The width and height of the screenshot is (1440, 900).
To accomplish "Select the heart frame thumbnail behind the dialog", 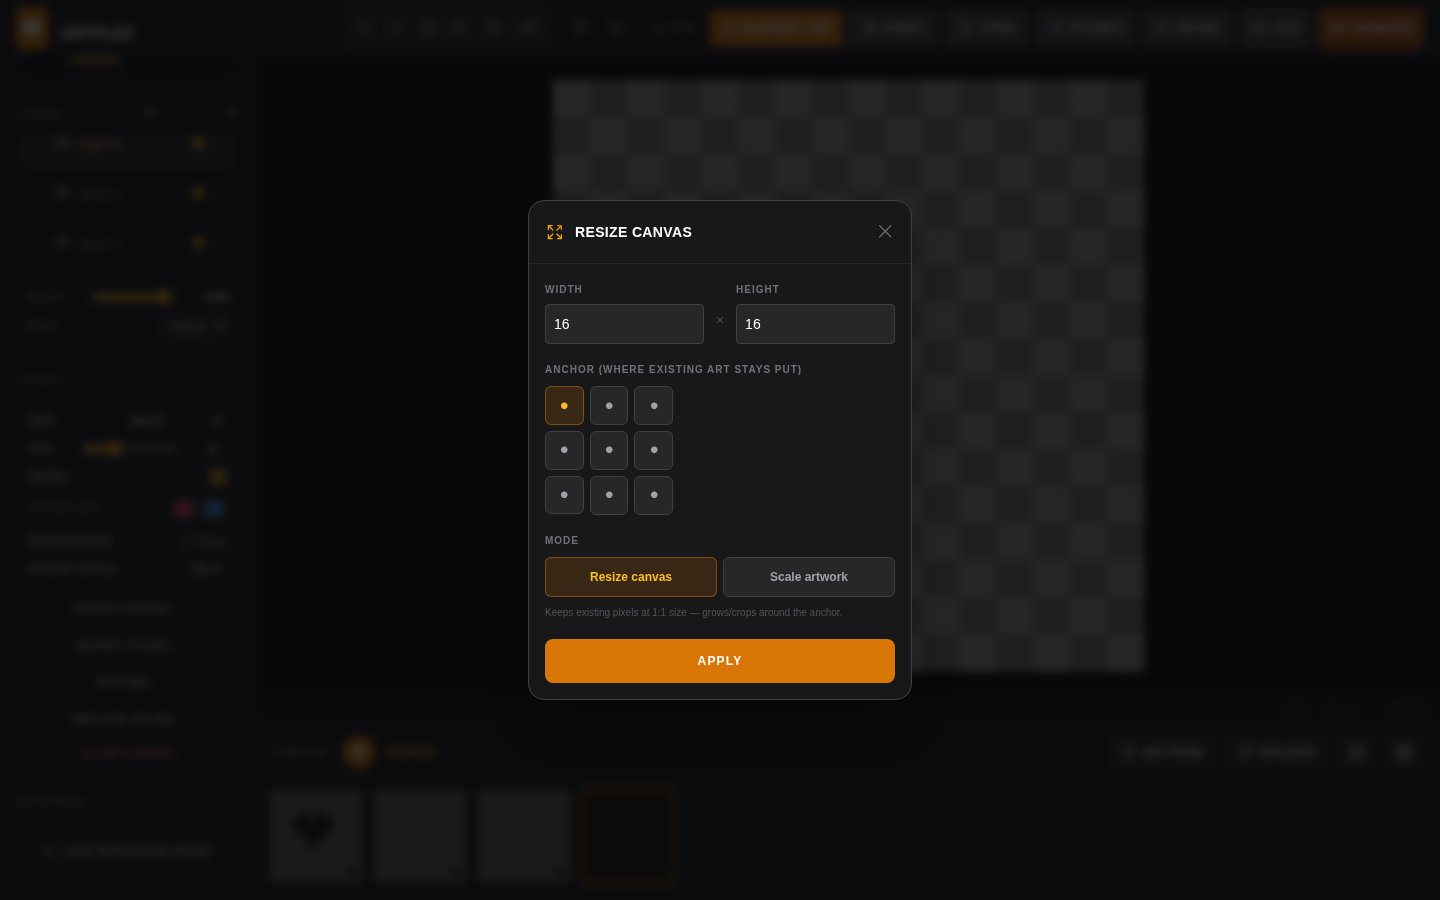I will [x=316, y=835].
